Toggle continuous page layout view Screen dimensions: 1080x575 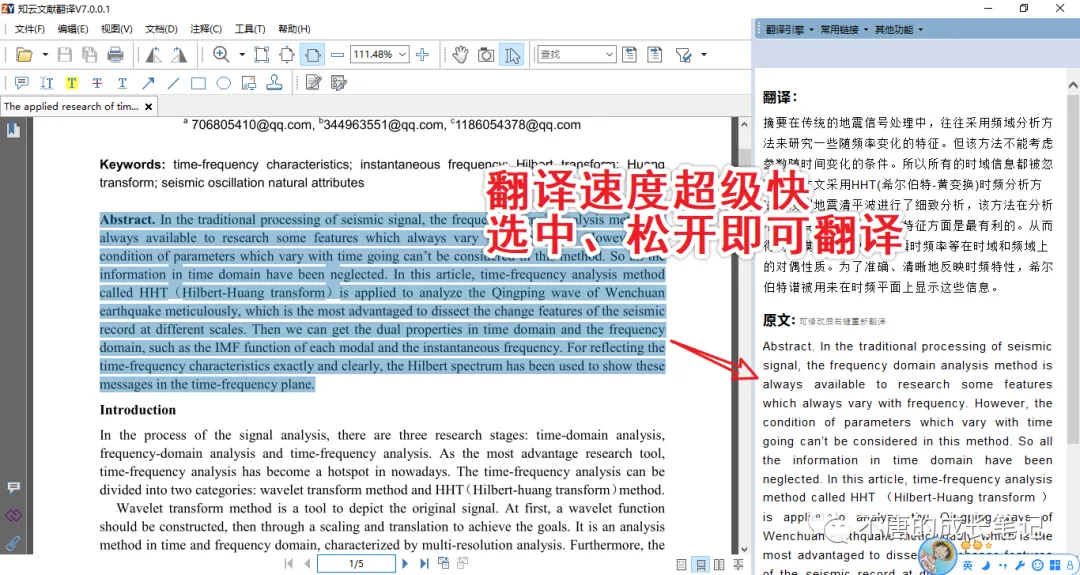[700, 565]
